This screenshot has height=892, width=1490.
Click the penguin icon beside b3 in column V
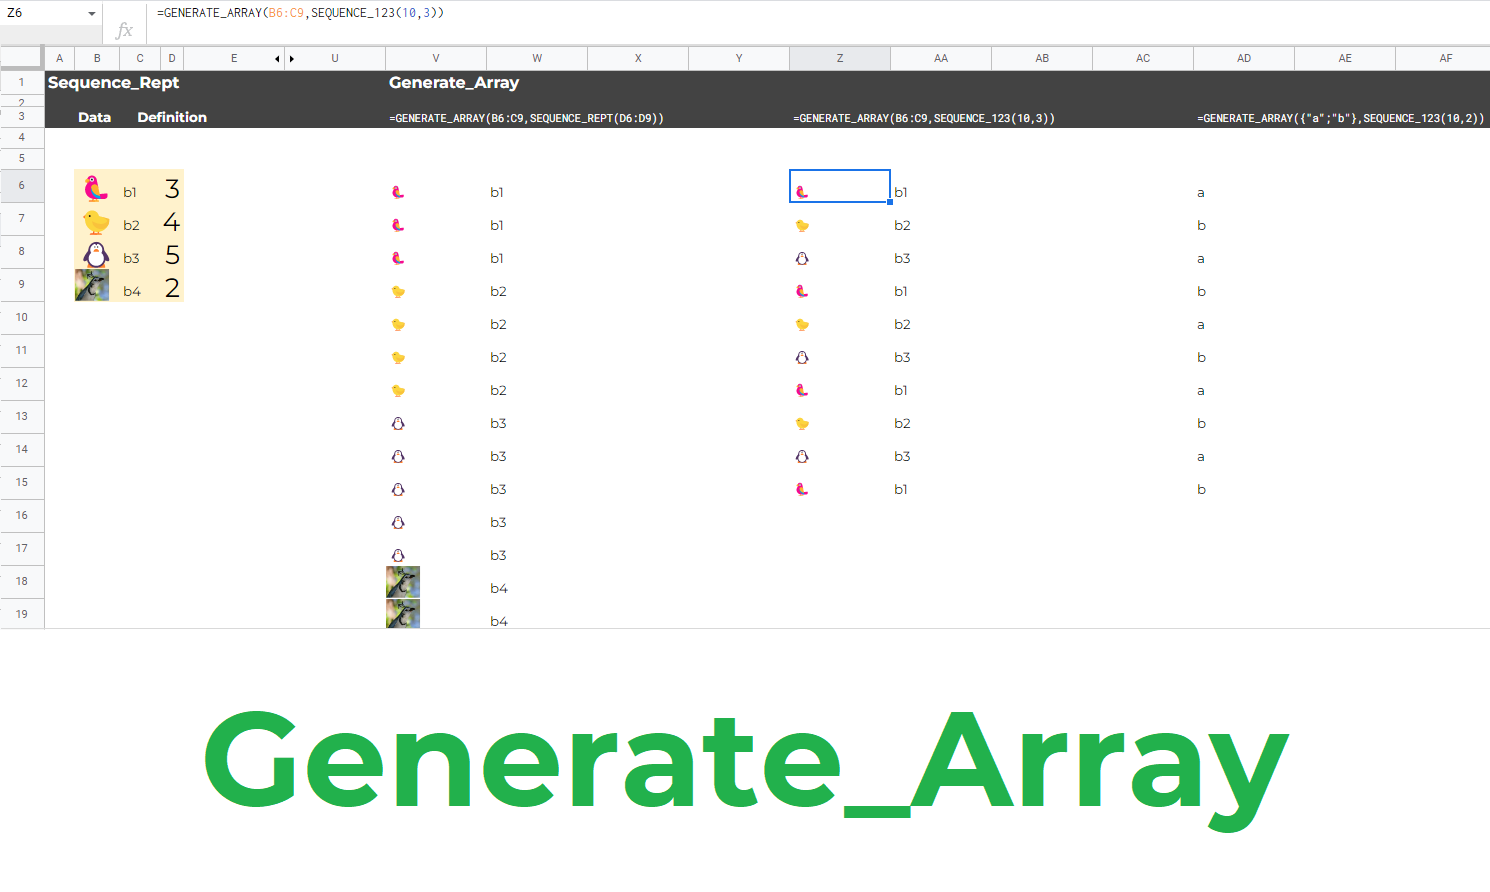click(397, 423)
